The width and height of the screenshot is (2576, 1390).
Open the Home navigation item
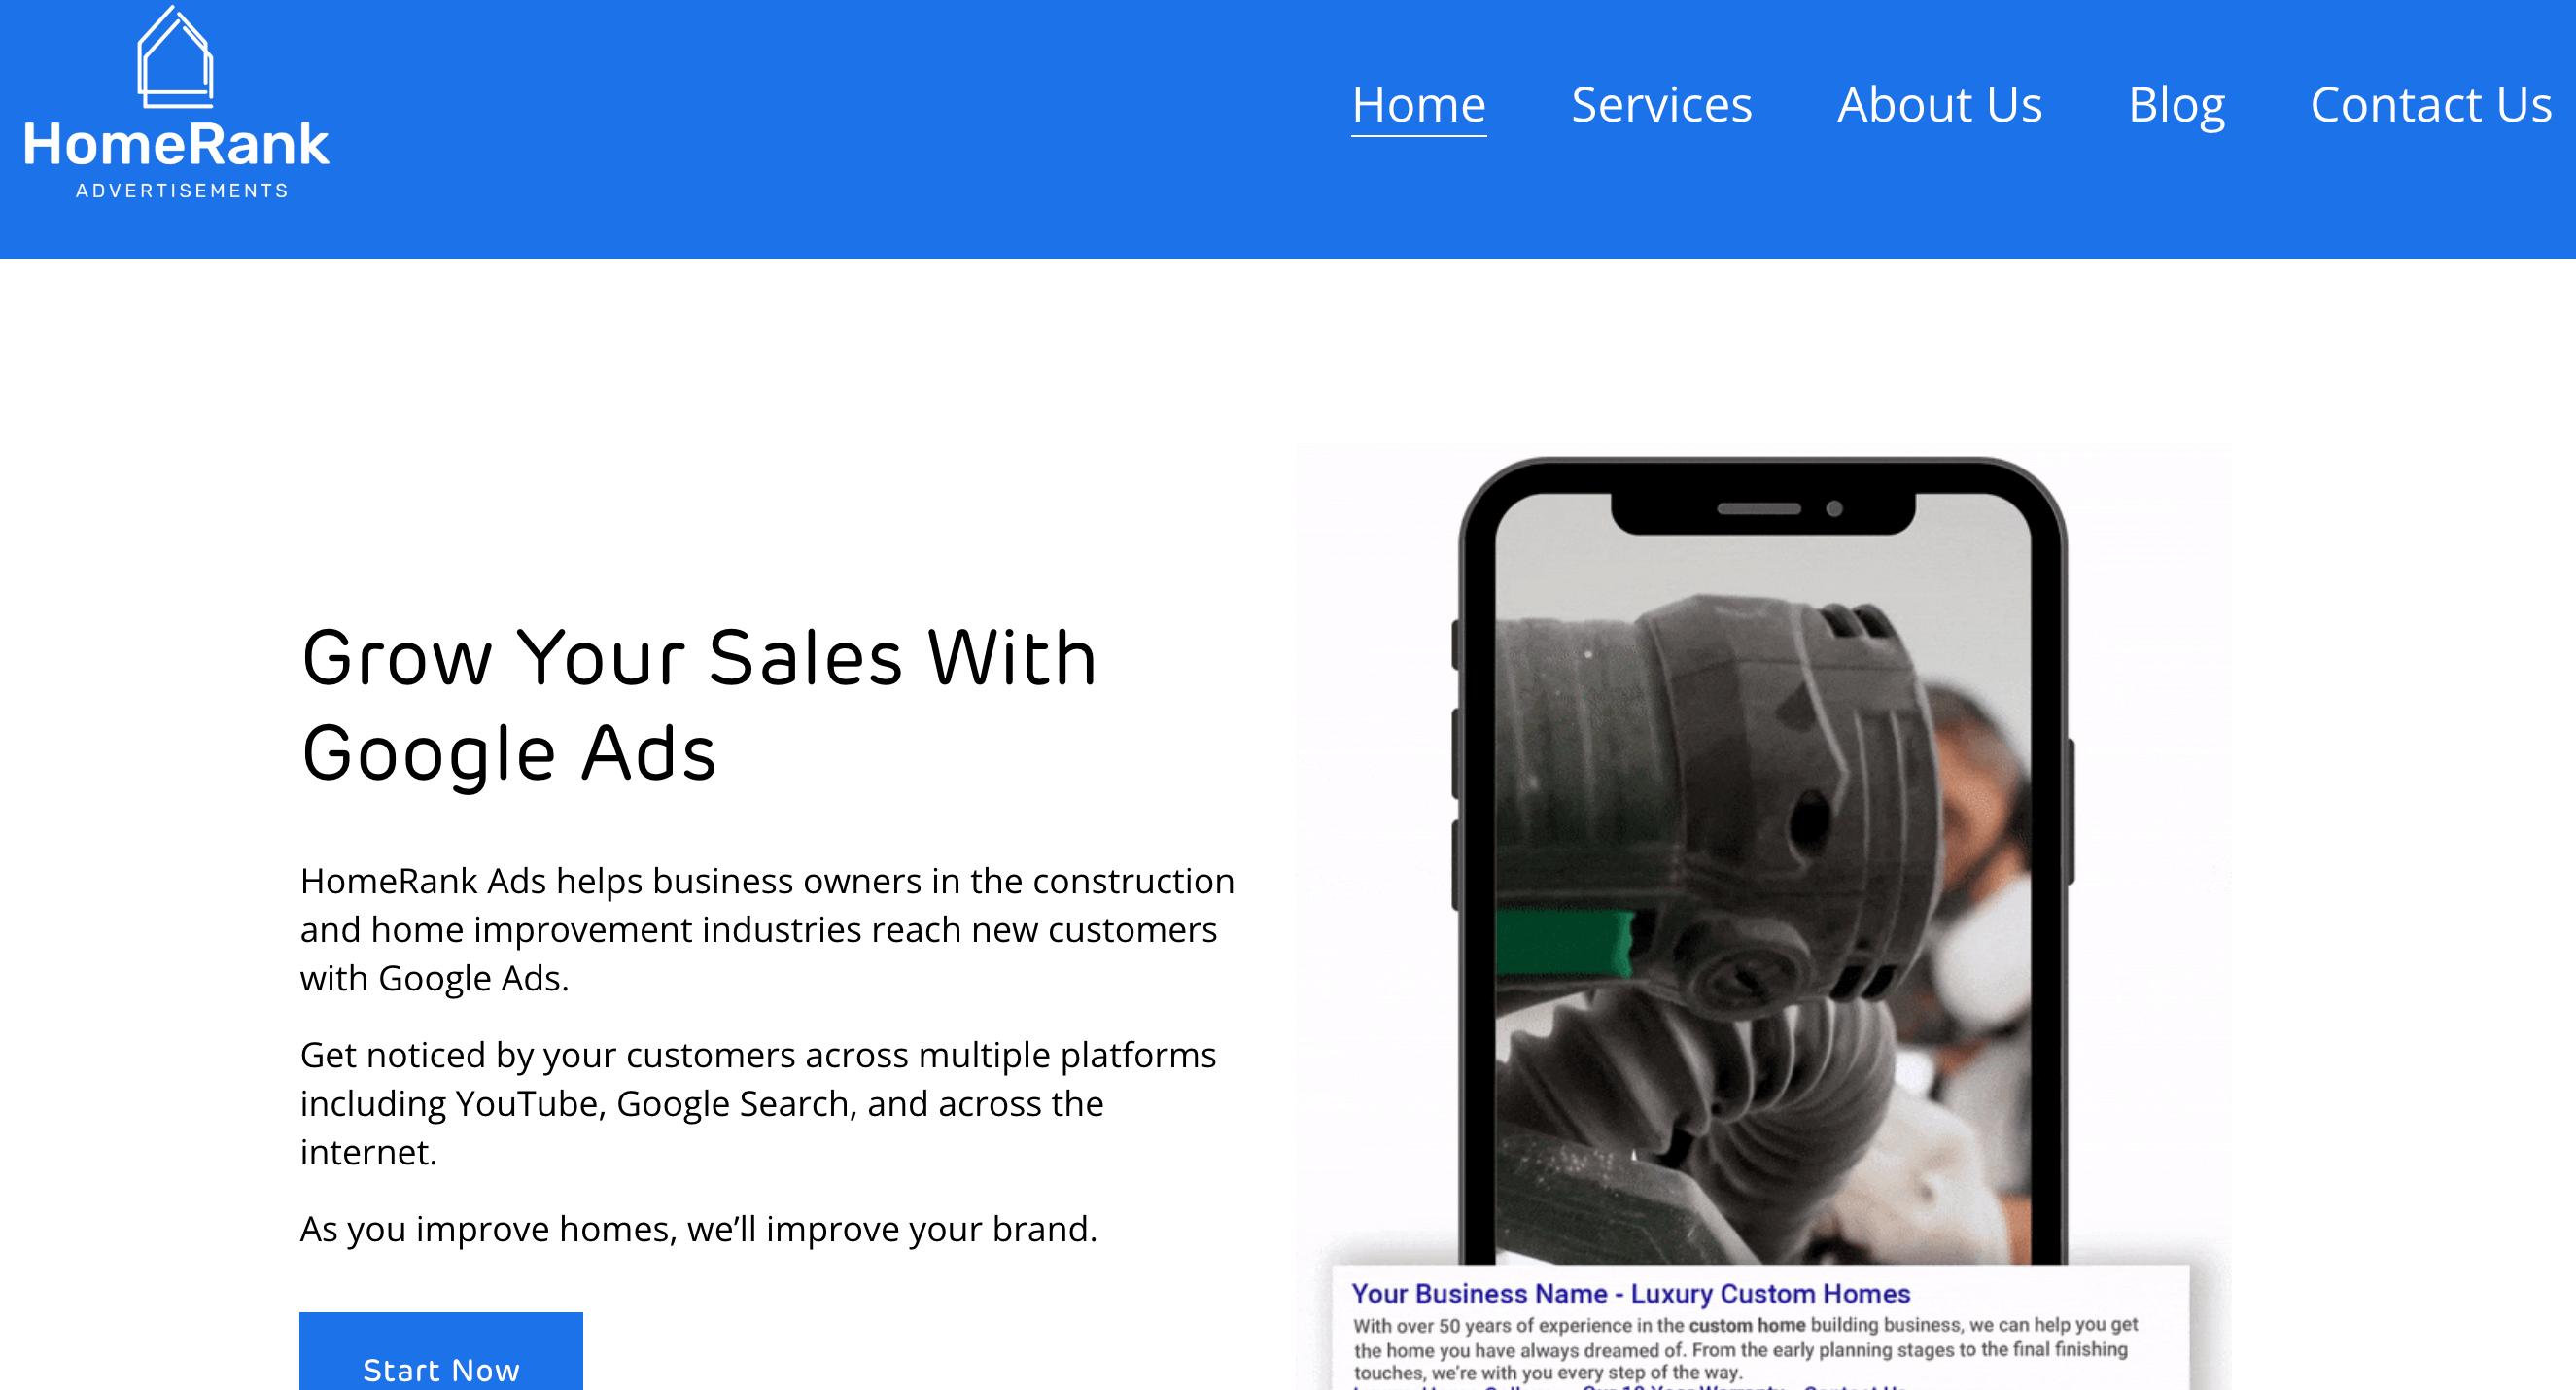pyautogui.click(x=1418, y=105)
